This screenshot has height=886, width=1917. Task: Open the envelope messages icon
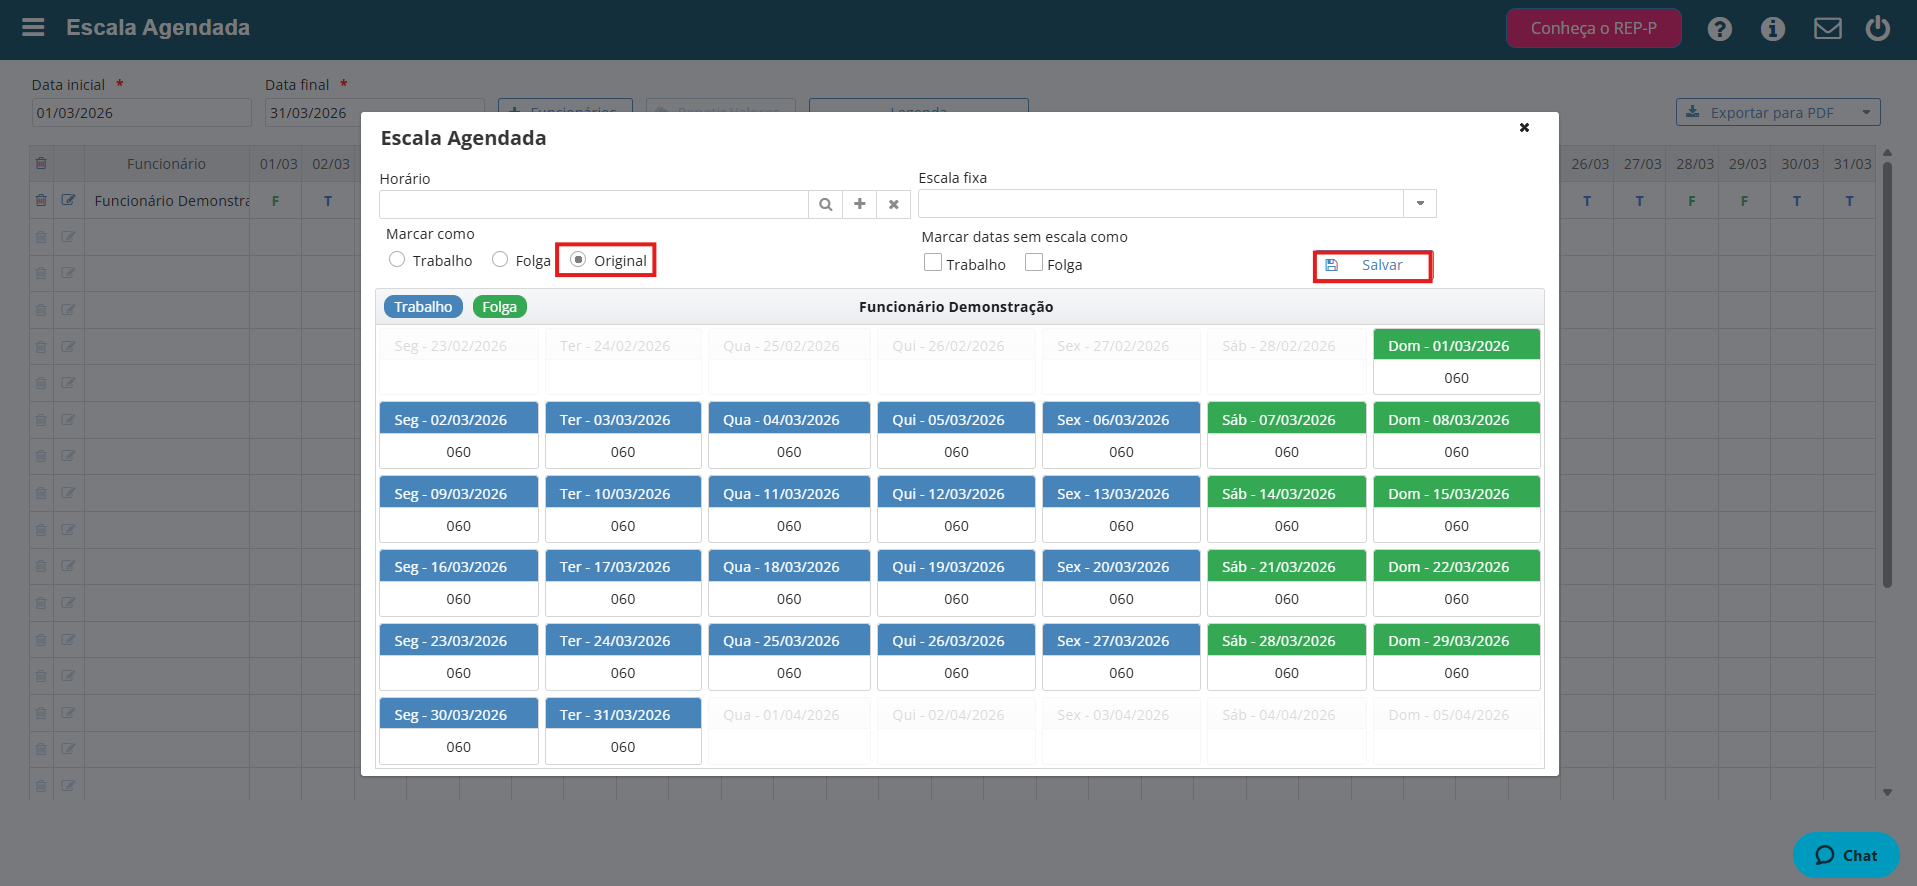point(1827,29)
